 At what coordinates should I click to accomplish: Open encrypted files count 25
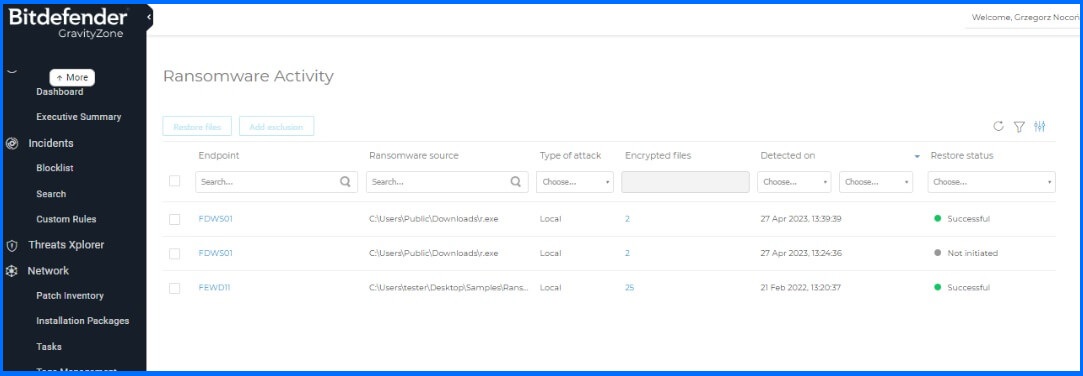click(629, 288)
